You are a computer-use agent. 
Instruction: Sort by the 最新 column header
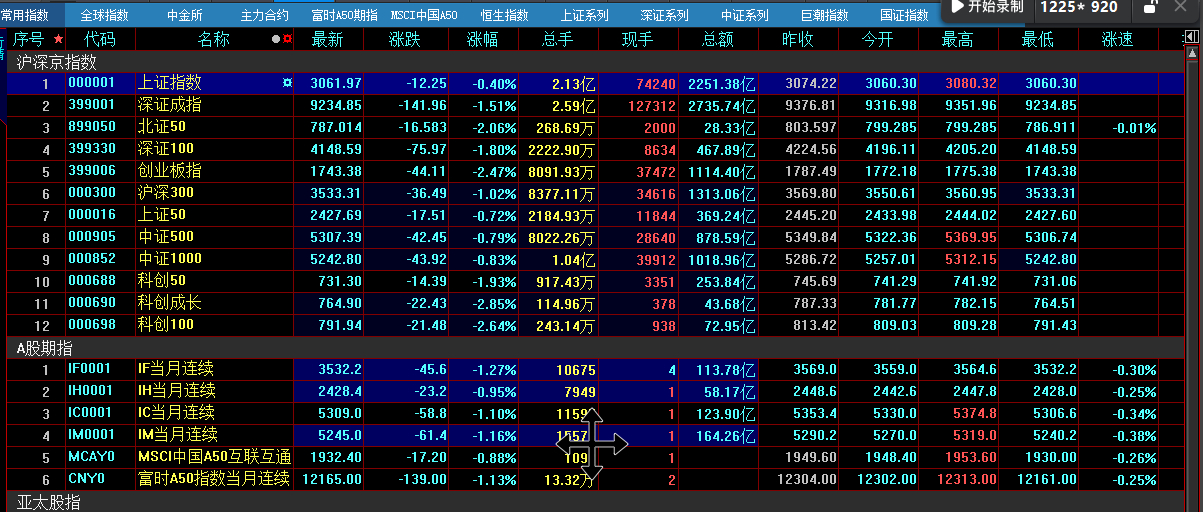[327, 40]
